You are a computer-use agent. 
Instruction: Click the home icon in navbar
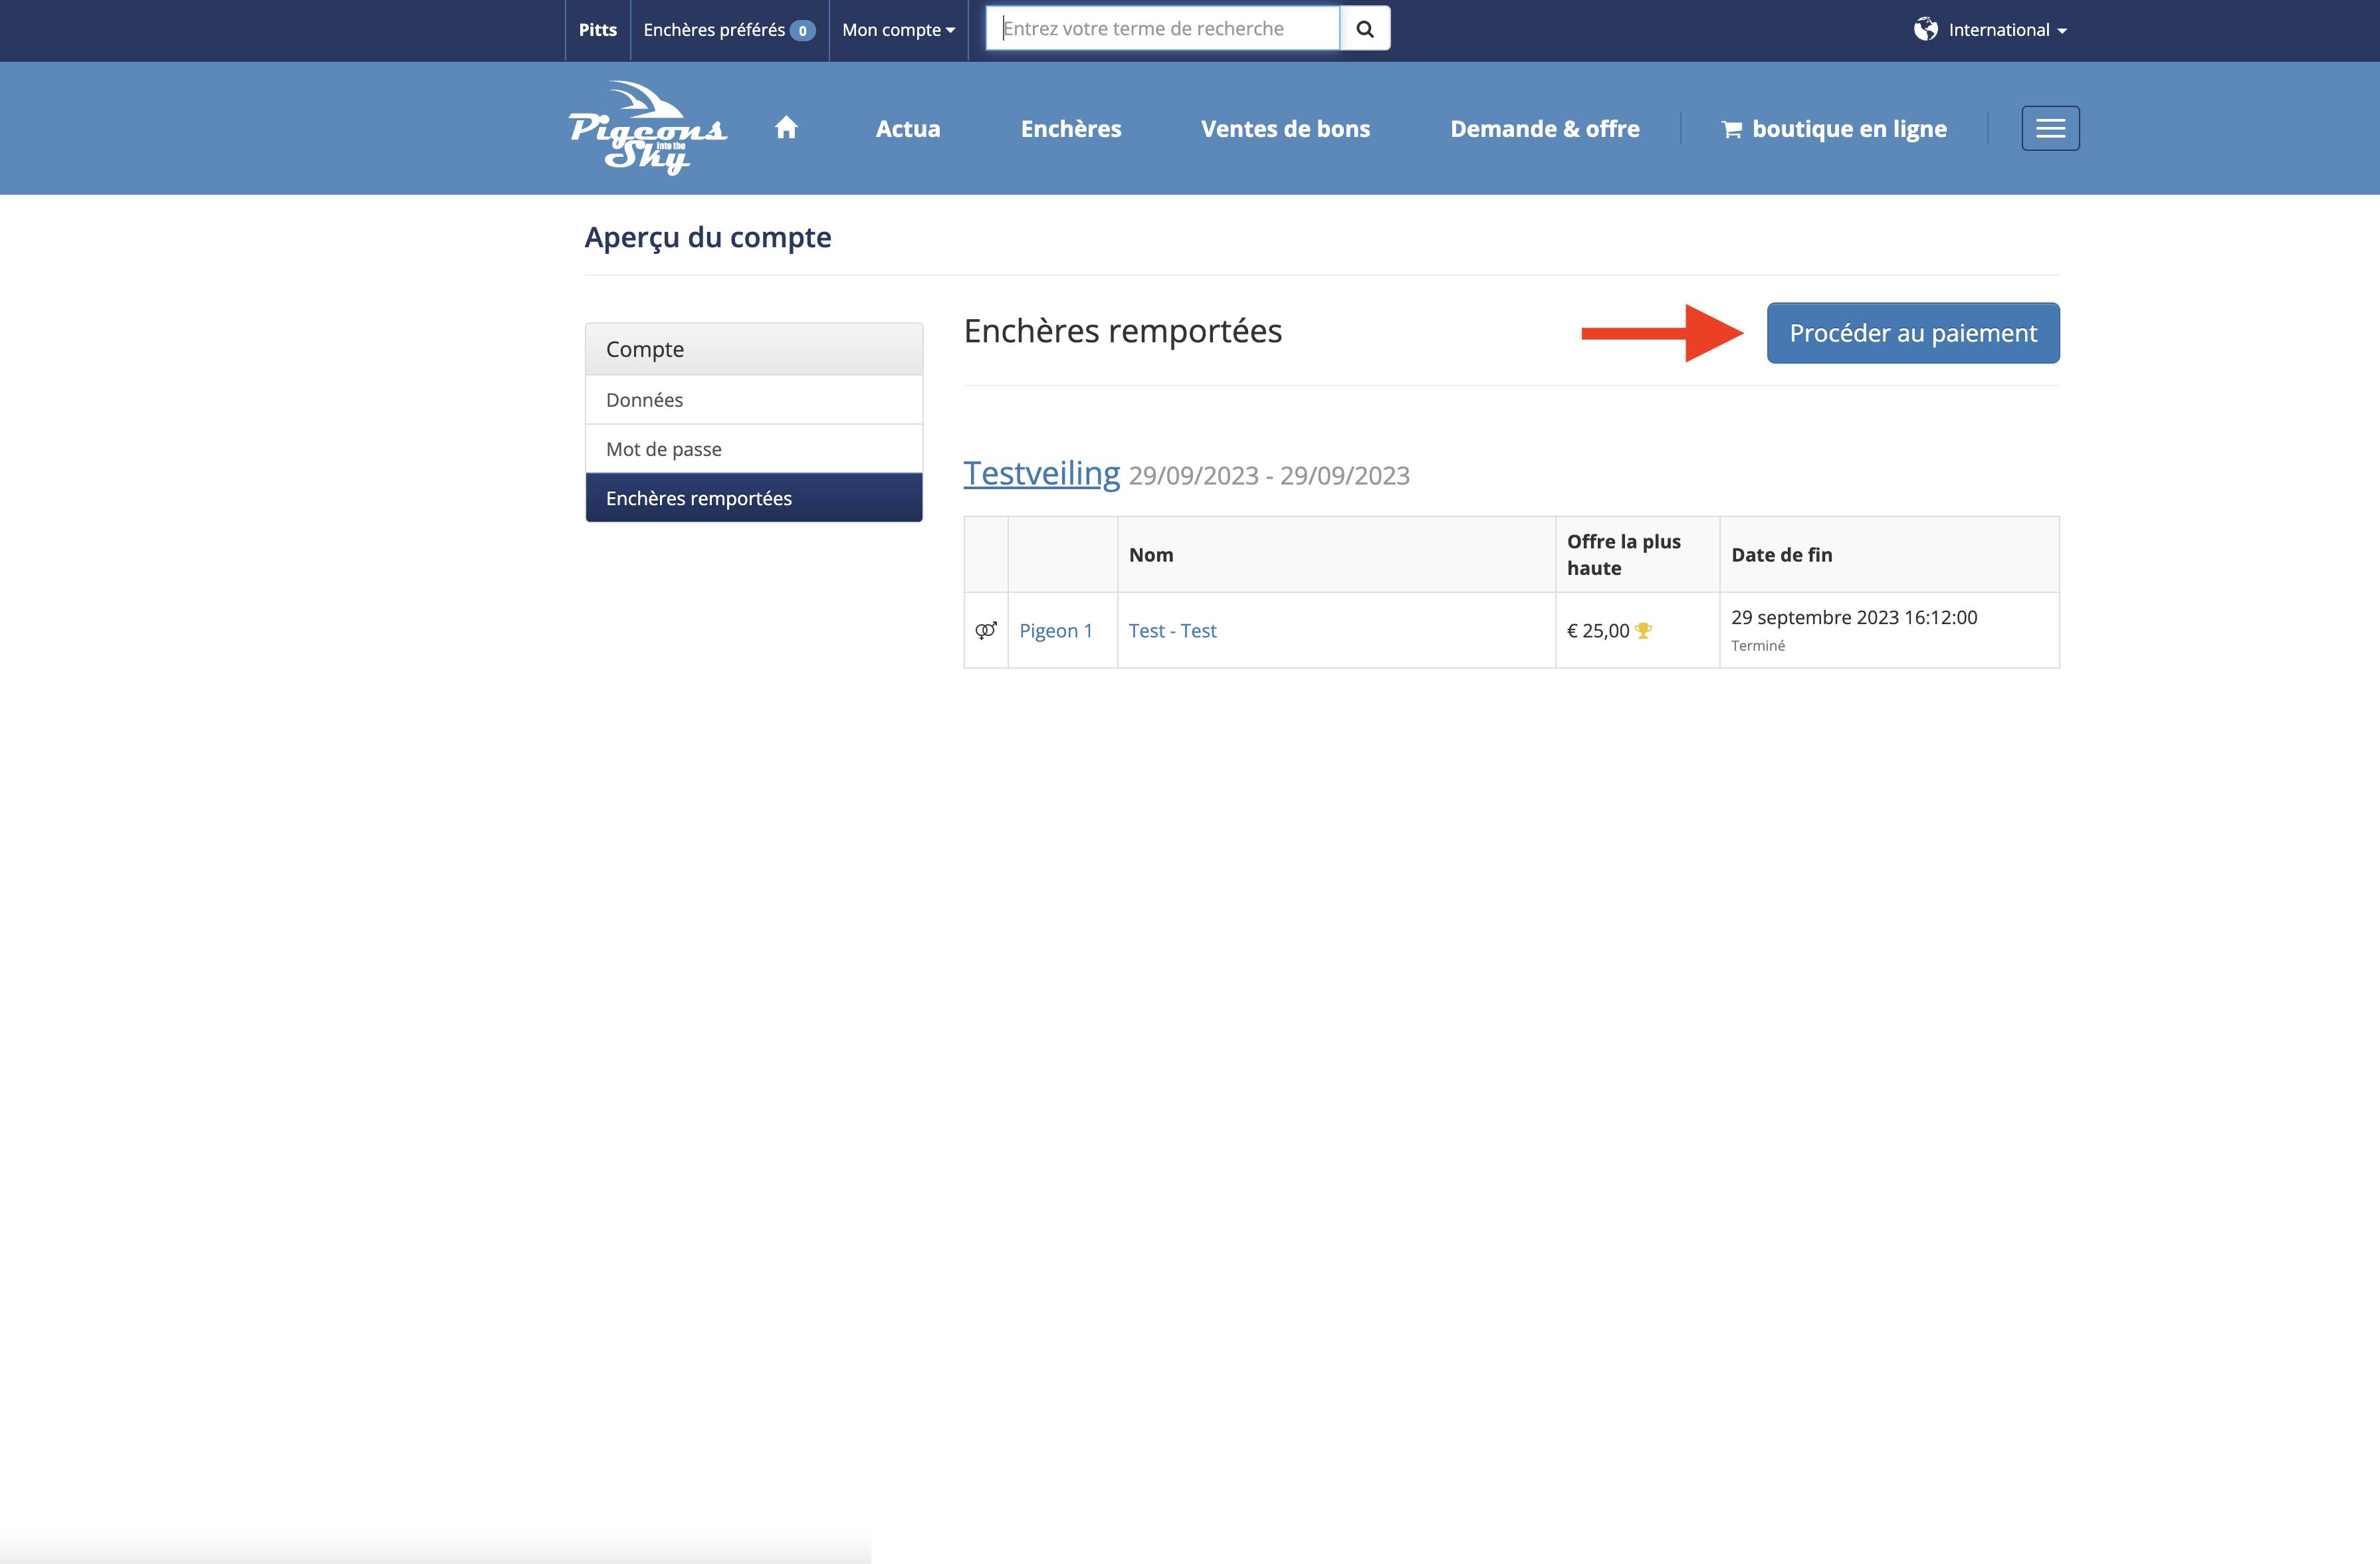click(786, 128)
